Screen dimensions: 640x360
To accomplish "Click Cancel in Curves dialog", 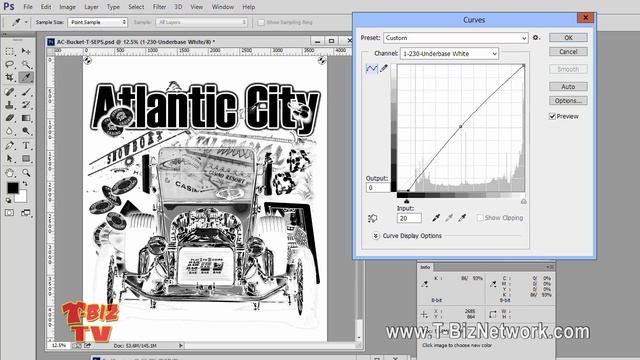I will (x=568, y=52).
